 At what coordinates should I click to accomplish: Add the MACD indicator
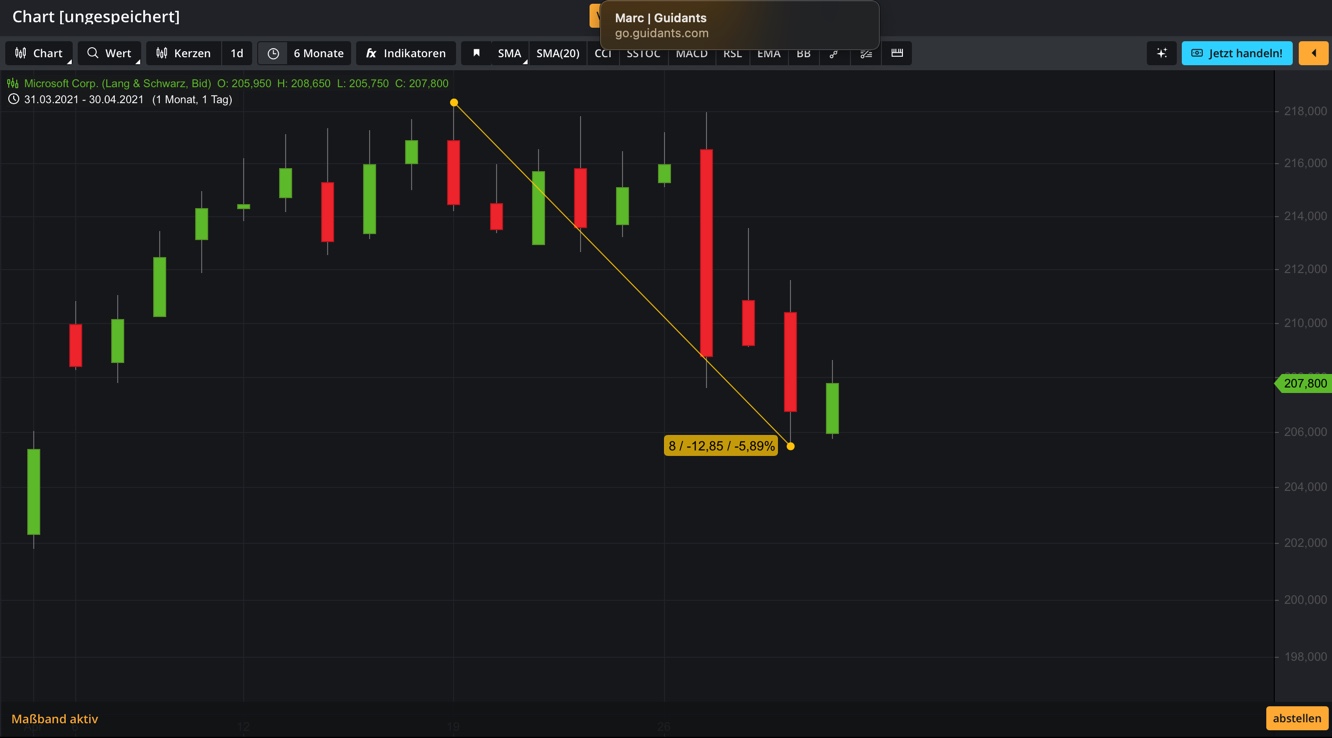coord(691,53)
